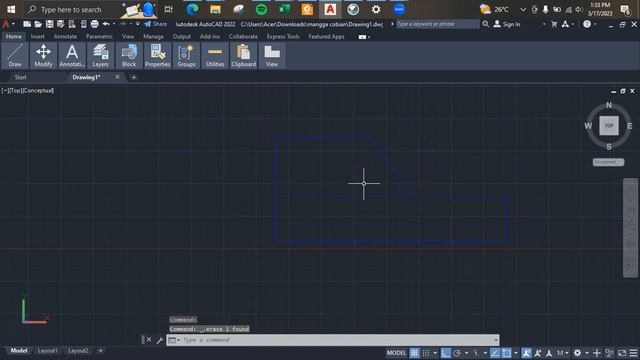
Task: Click the [Conceptual] visual style label
Action: (x=38, y=91)
